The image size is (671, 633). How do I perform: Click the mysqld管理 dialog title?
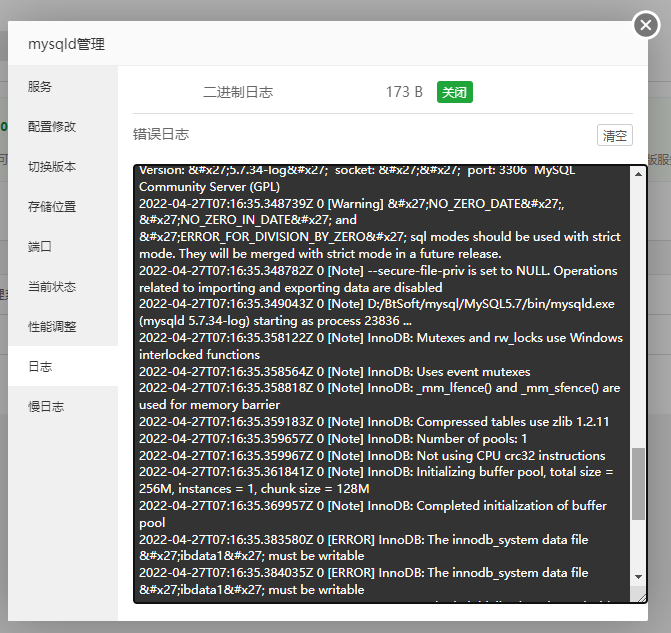(66, 44)
